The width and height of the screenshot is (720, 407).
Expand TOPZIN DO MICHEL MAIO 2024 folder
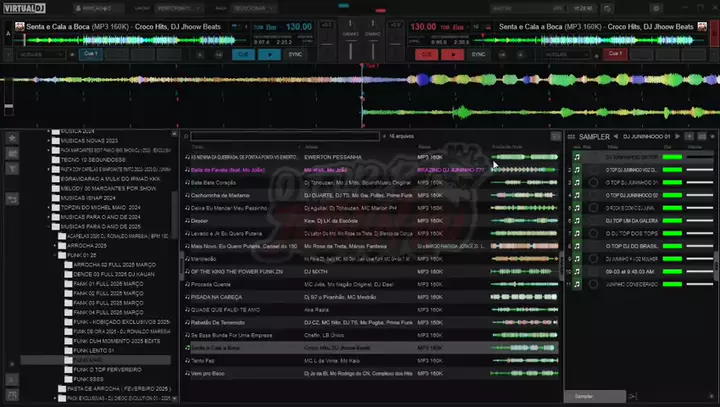[48, 208]
